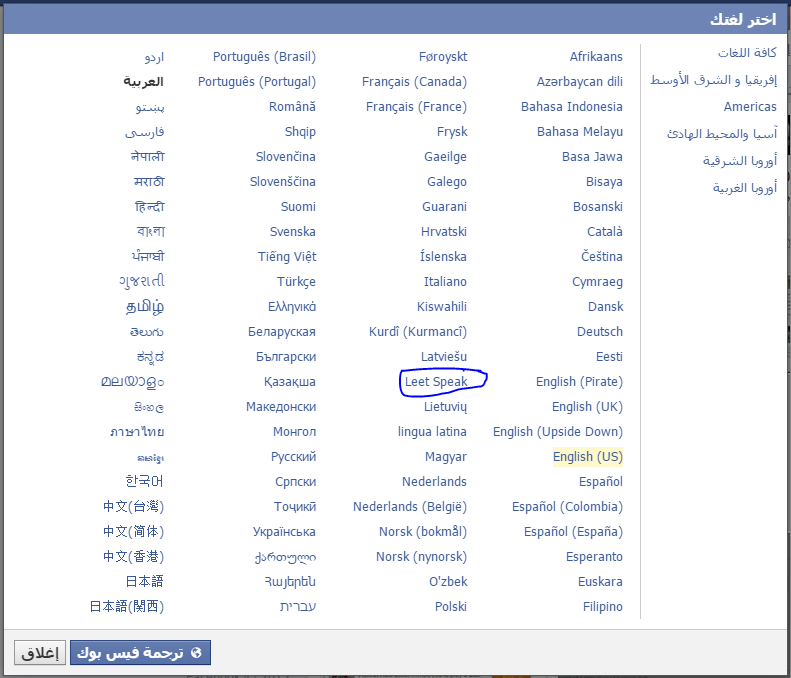
Task: Select Italiano language
Action: coord(445,281)
